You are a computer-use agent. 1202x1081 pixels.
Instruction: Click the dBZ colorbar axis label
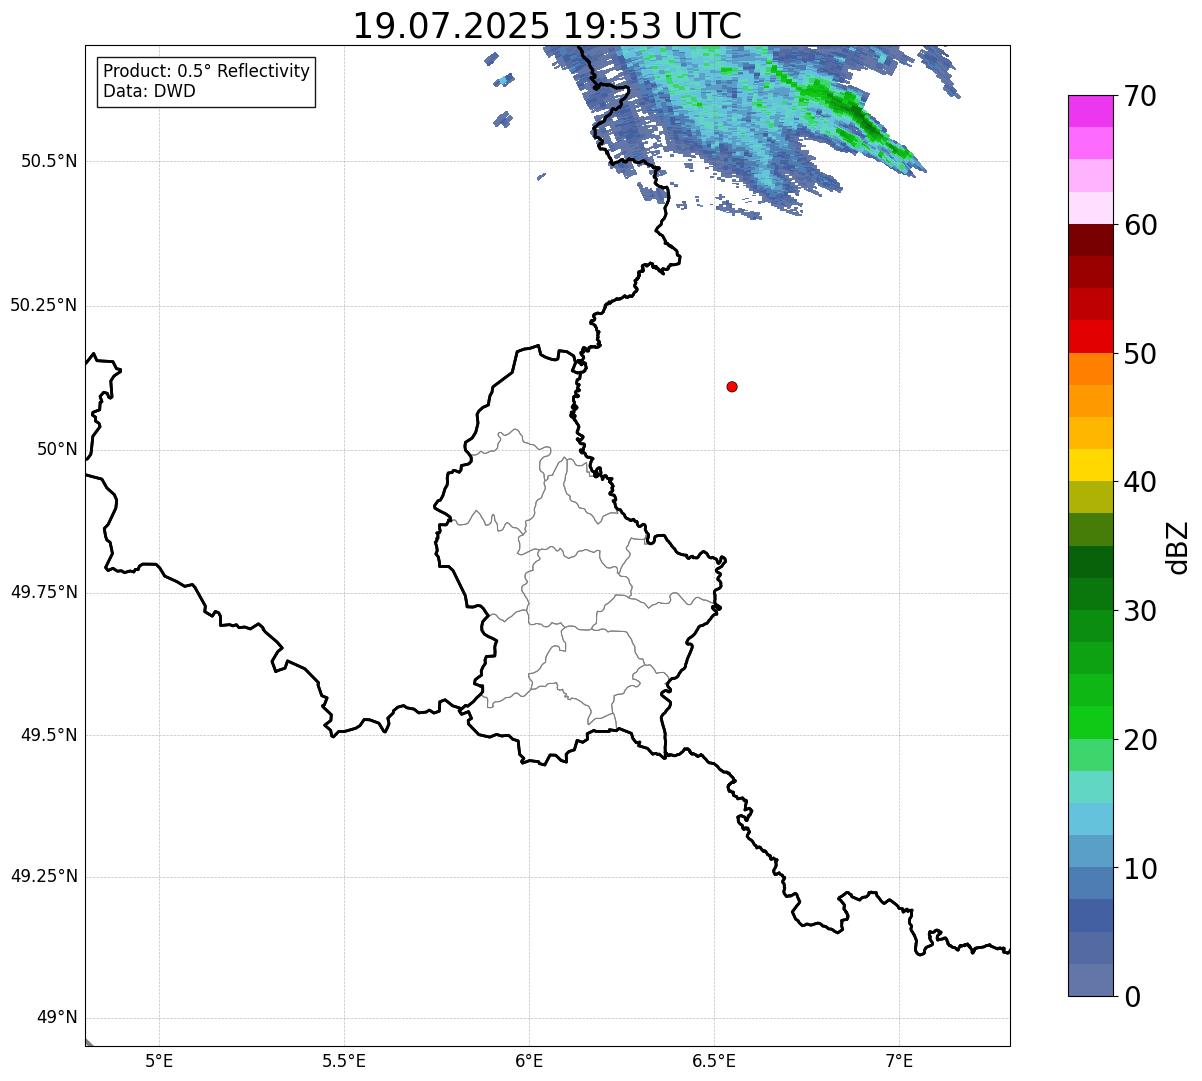coord(1178,547)
